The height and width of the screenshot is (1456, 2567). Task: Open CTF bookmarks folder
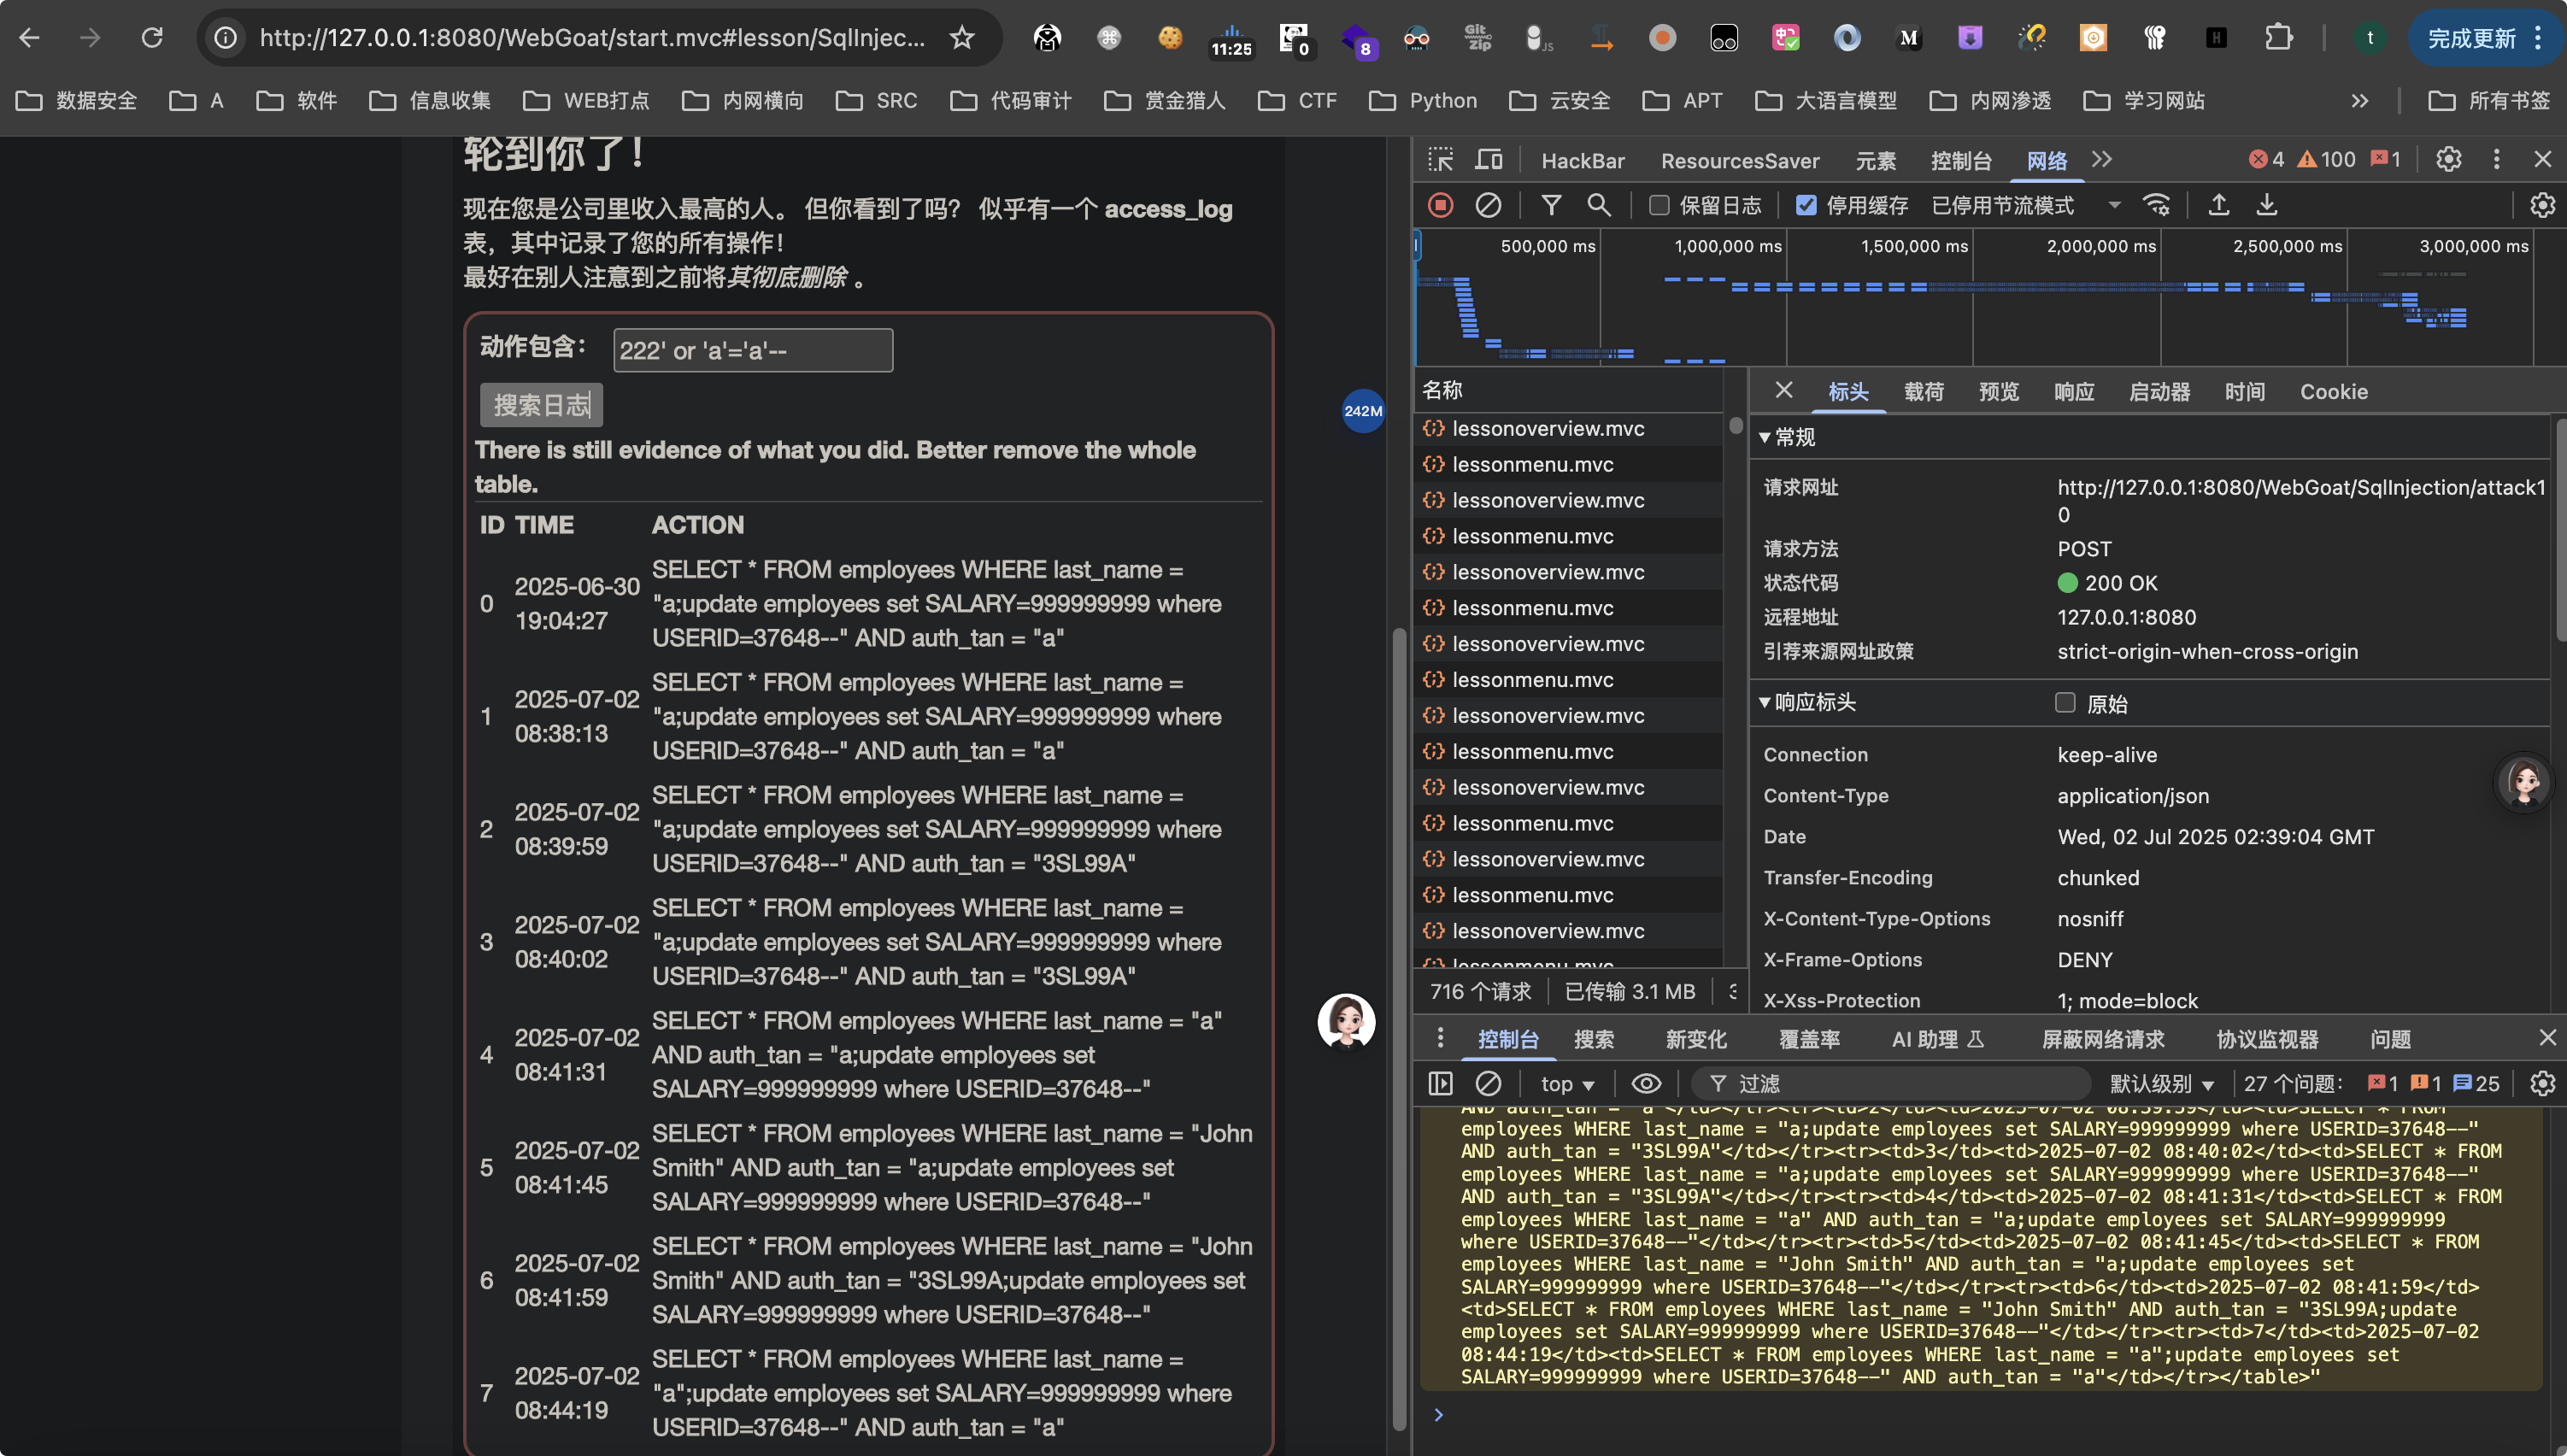tap(1297, 100)
